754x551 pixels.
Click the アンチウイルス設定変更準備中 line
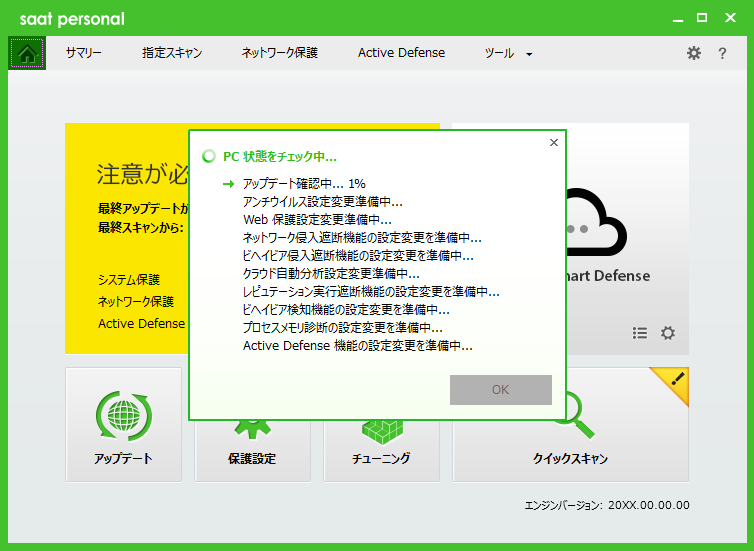click(x=323, y=202)
